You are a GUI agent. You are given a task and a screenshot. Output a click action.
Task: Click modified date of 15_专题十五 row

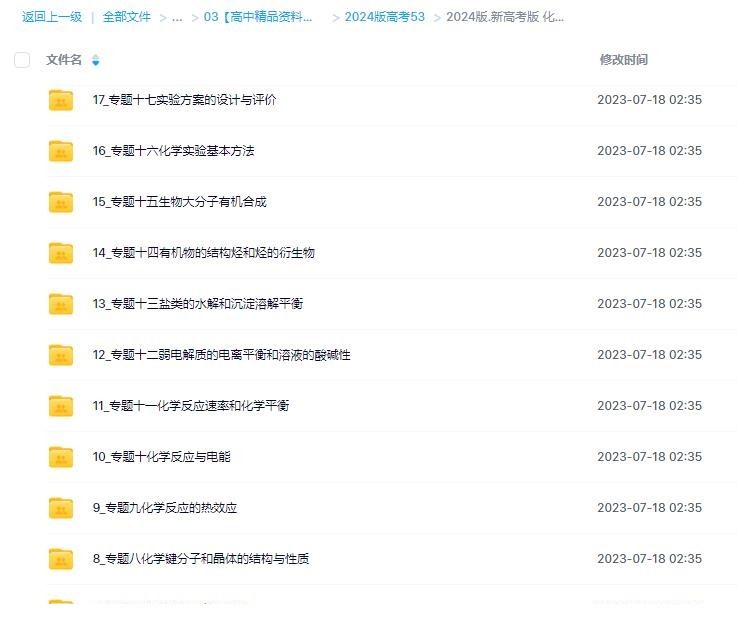pos(650,202)
